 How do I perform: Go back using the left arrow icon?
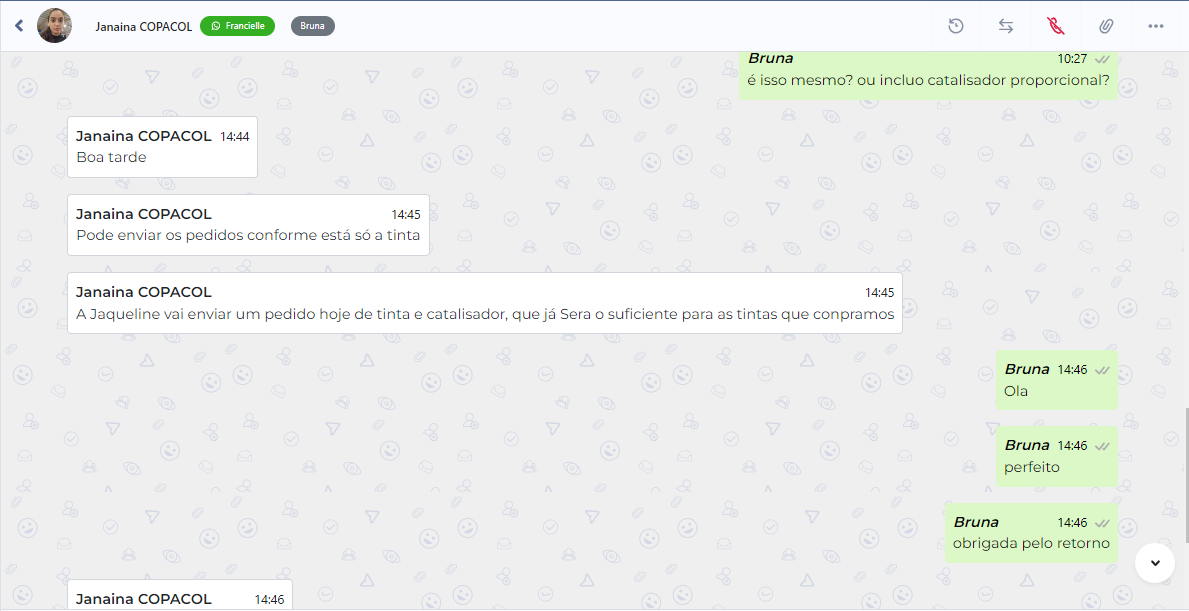click(19, 26)
